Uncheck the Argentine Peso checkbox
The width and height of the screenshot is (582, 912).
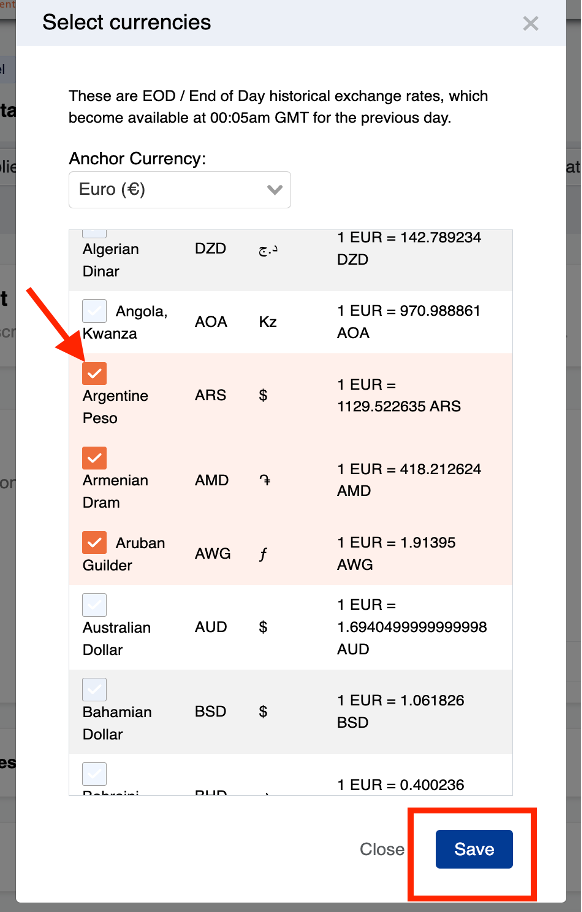click(x=94, y=373)
